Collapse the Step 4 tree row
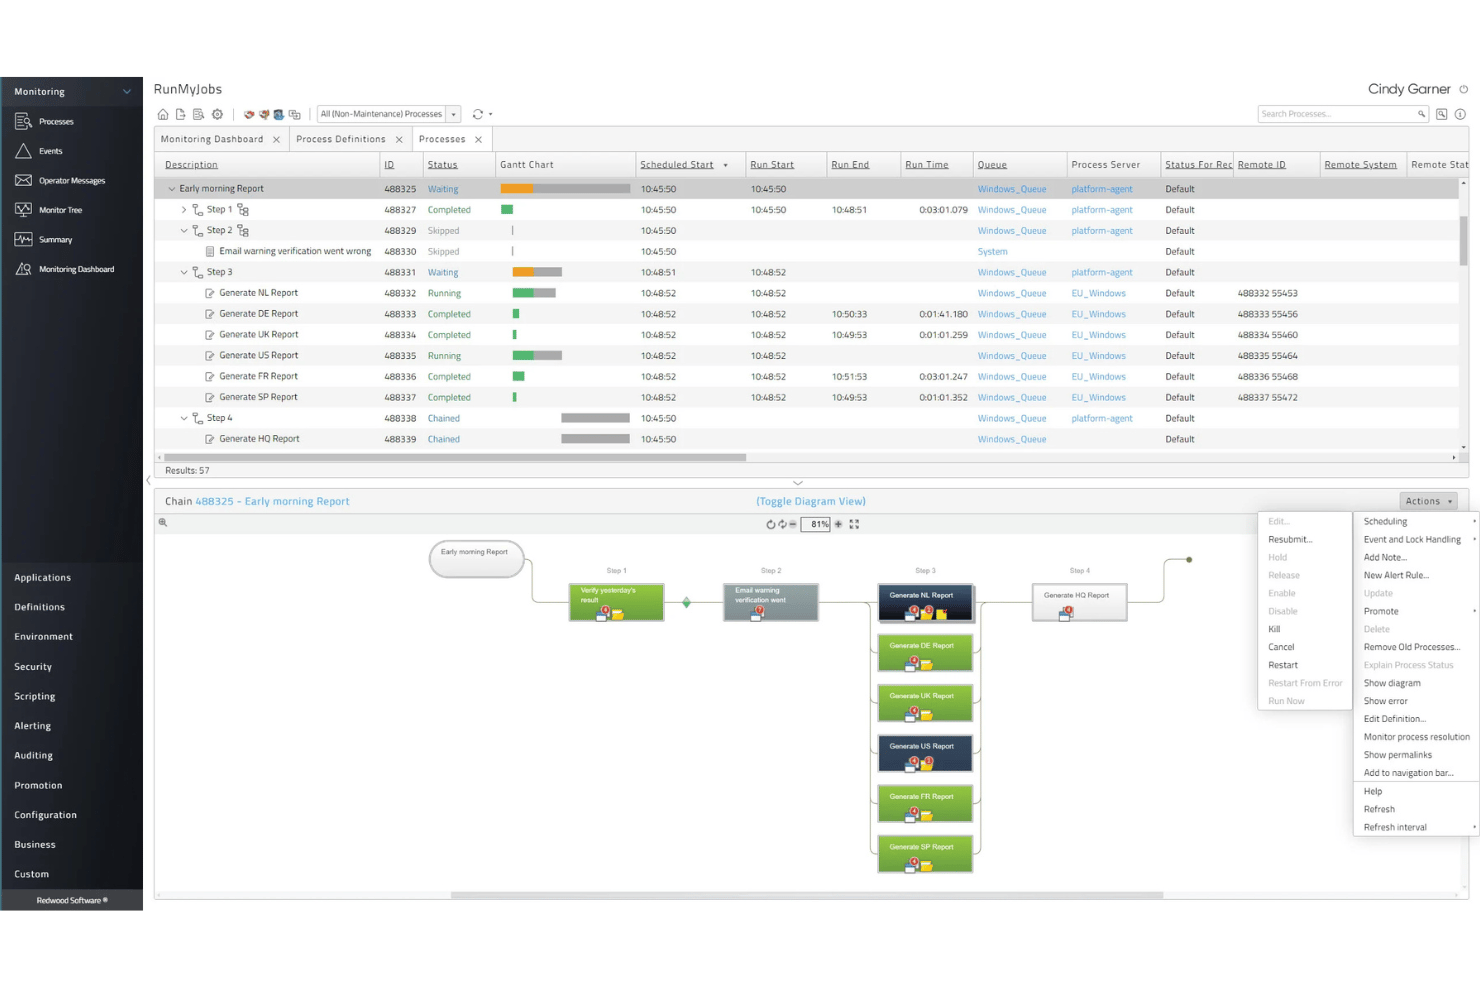The width and height of the screenshot is (1480, 987). pyautogui.click(x=184, y=418)
